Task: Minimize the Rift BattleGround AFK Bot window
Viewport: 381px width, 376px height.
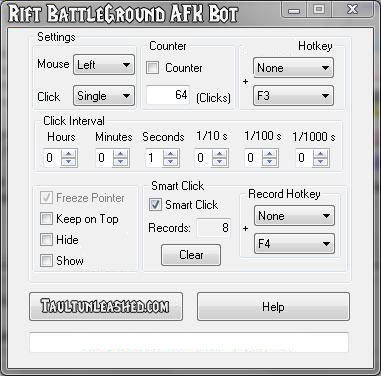Action: point(294,10)
